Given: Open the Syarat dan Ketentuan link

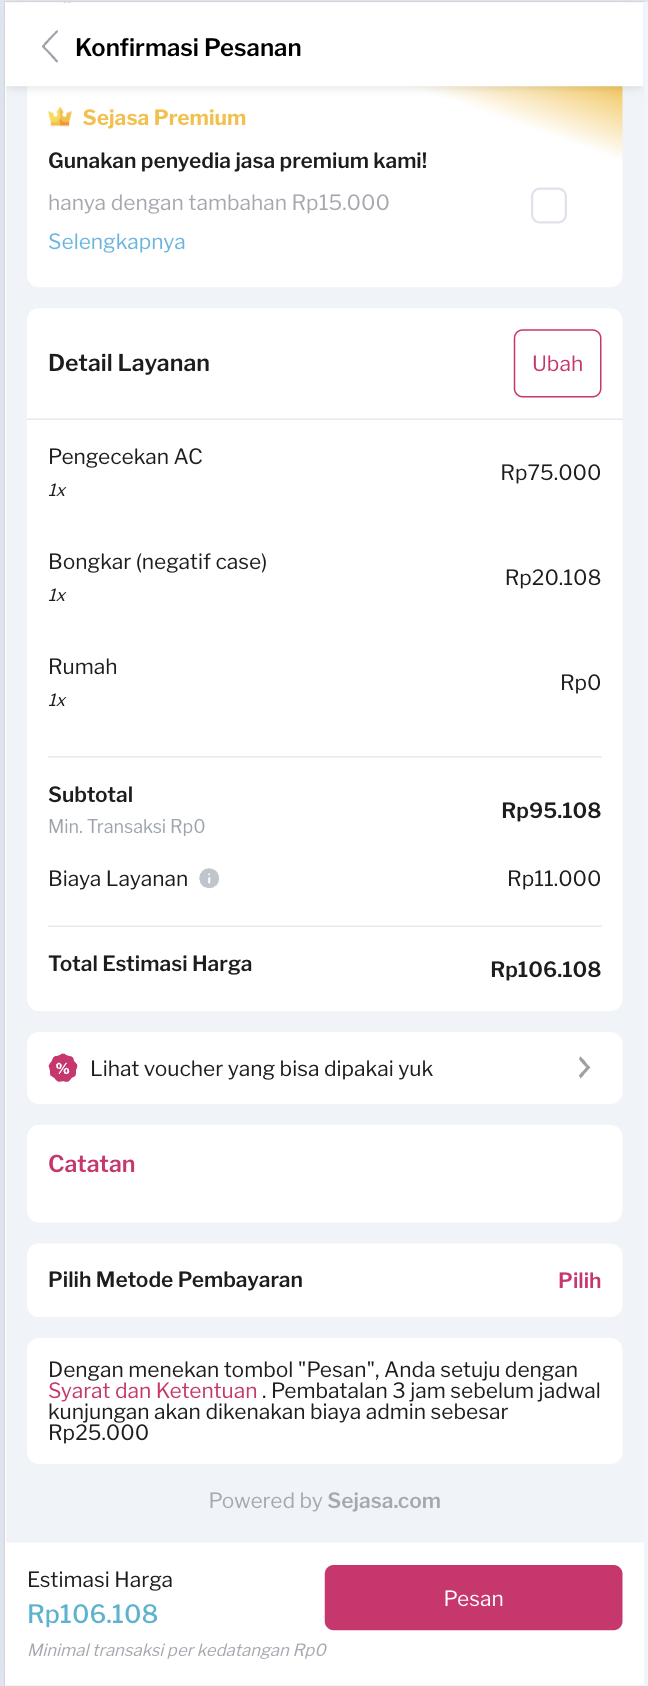Looking at the screenshot, I should [153, 1391].
